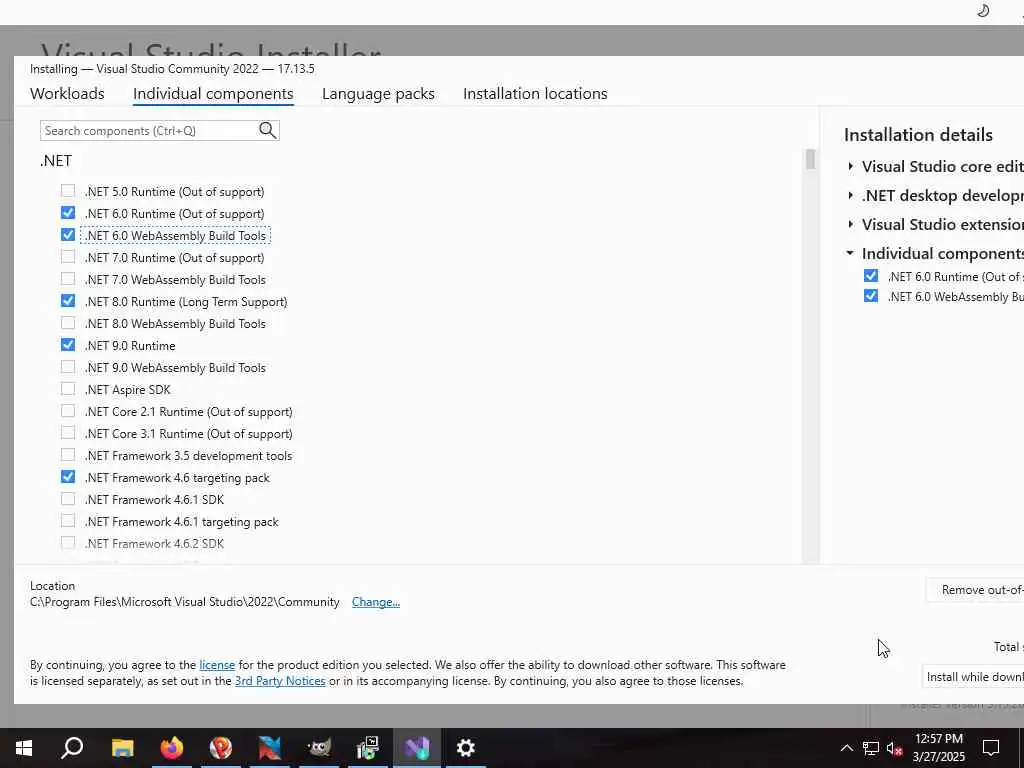Switch to Visual Studio Installer taskbar icon
This screenshot has width=1024, height=768.
click(417, 748)
